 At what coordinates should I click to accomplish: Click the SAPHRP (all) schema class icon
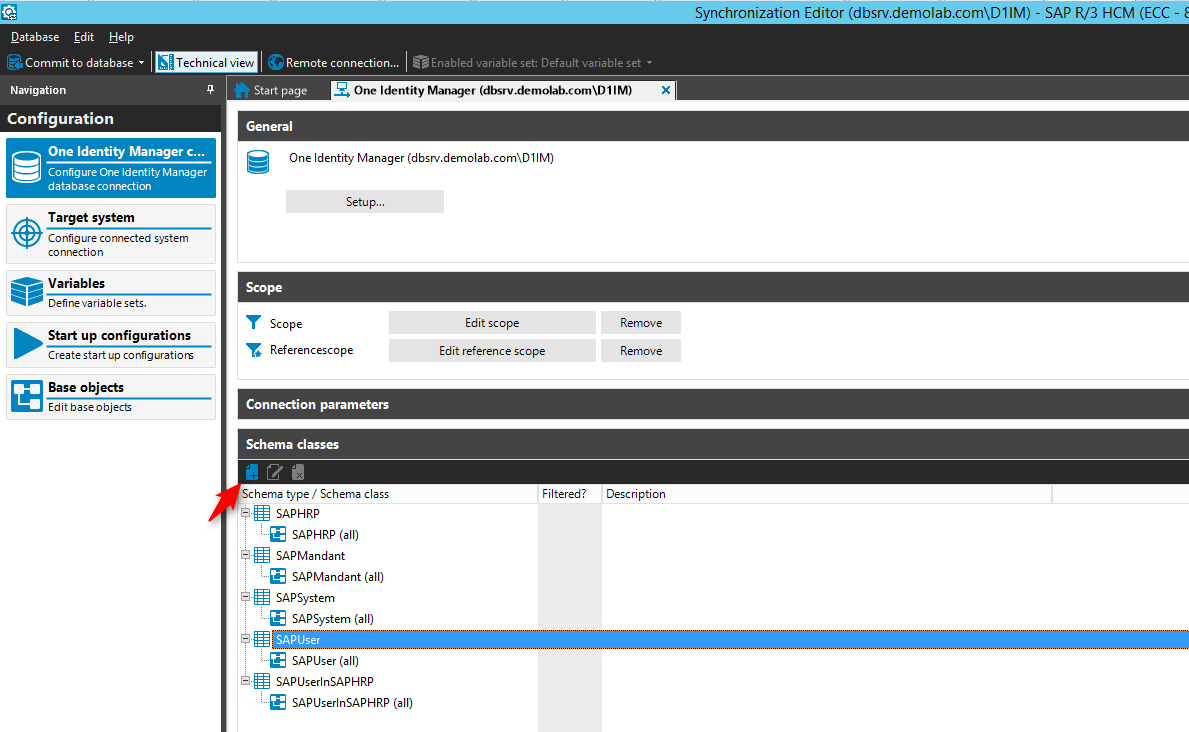tap(278, 534)
